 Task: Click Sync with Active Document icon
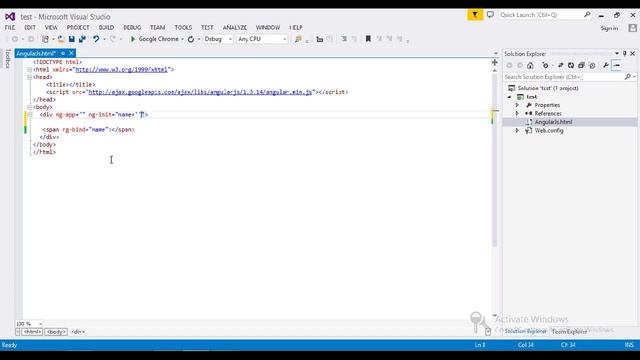560,65
